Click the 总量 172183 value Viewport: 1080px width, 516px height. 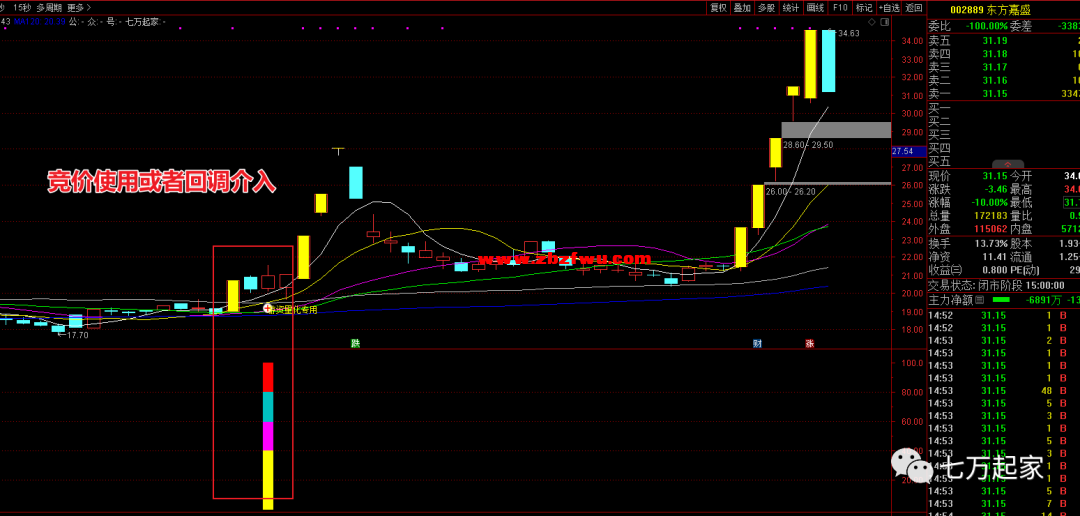(991, 216)
